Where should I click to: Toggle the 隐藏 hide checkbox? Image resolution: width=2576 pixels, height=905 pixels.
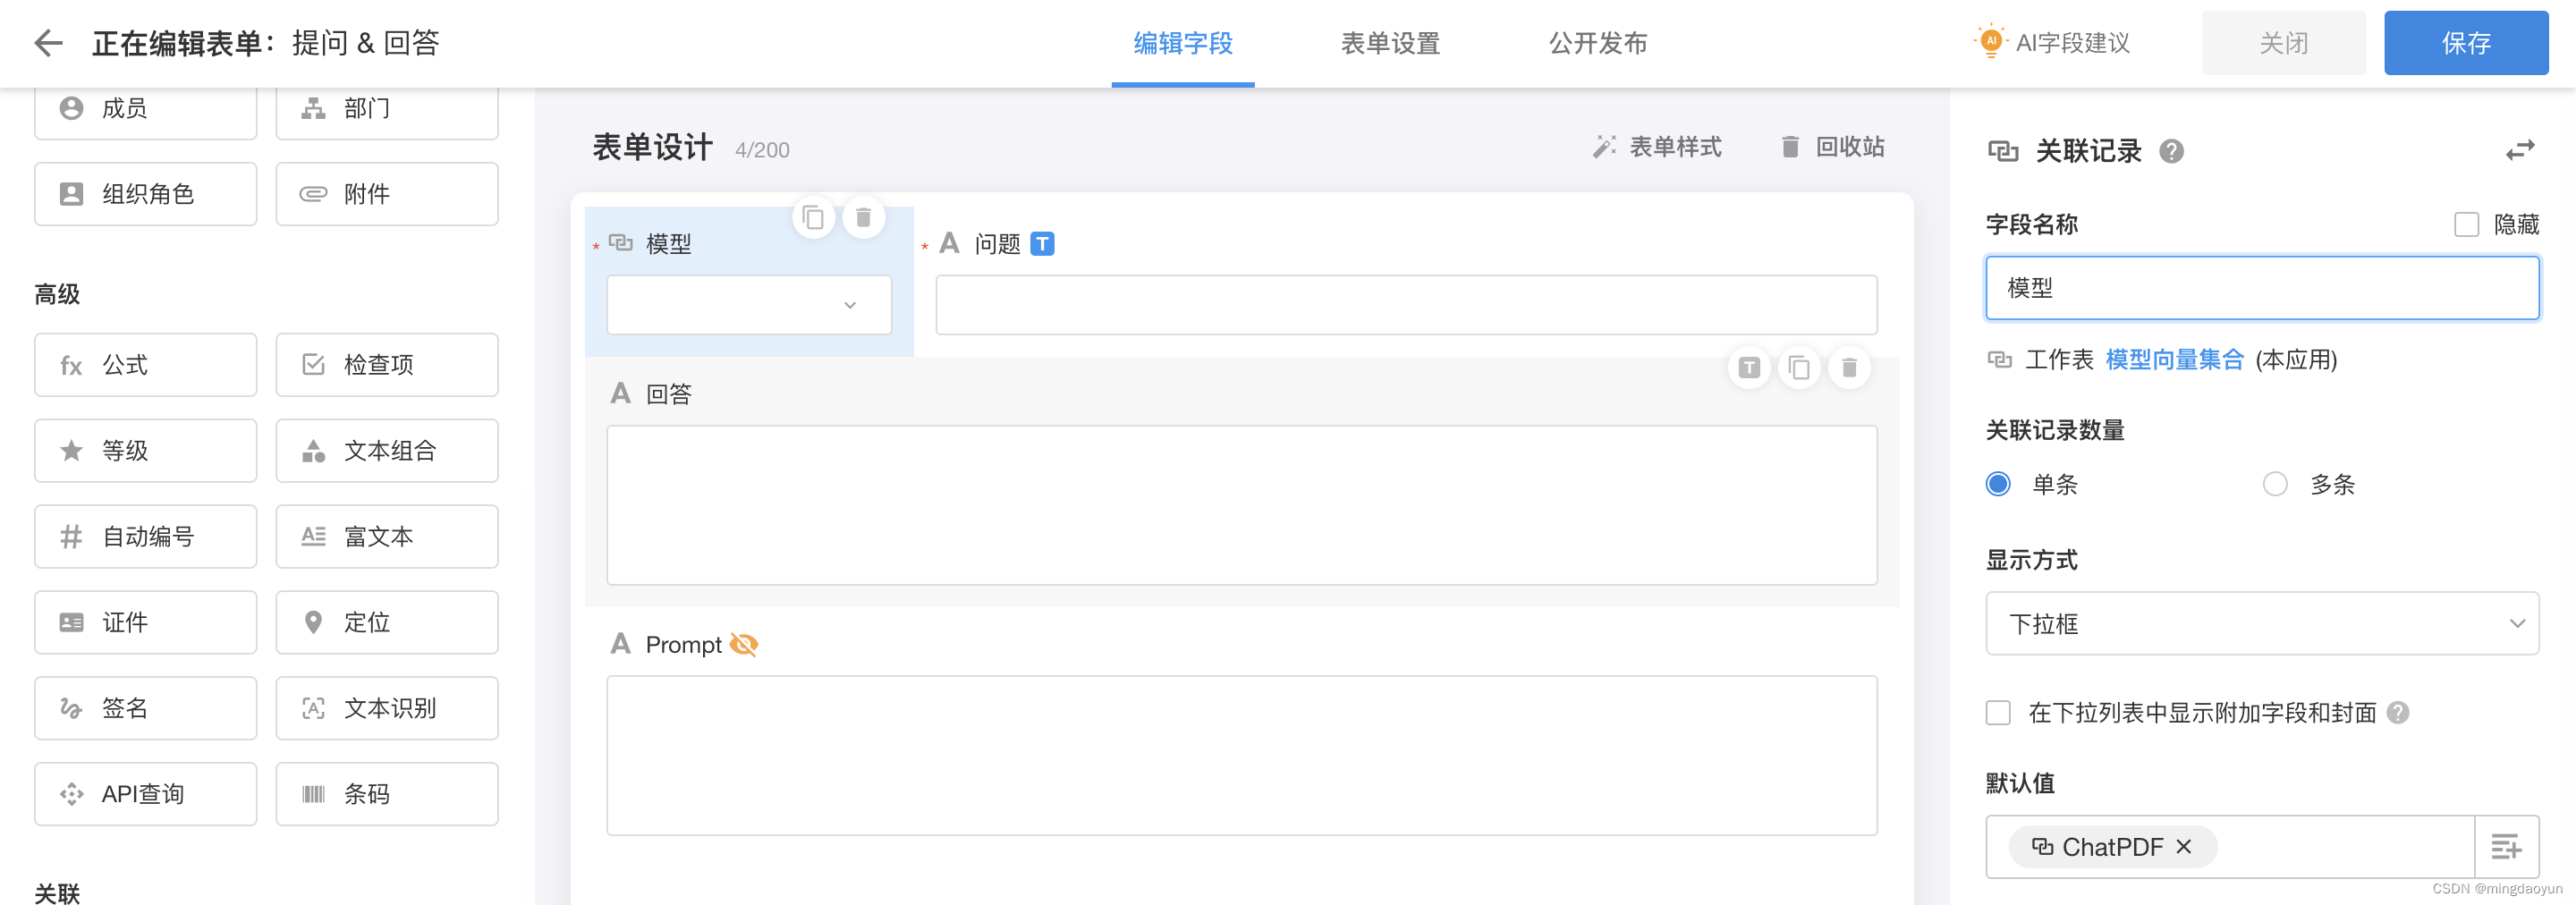pyautogui.click(x=2466, y=225)
